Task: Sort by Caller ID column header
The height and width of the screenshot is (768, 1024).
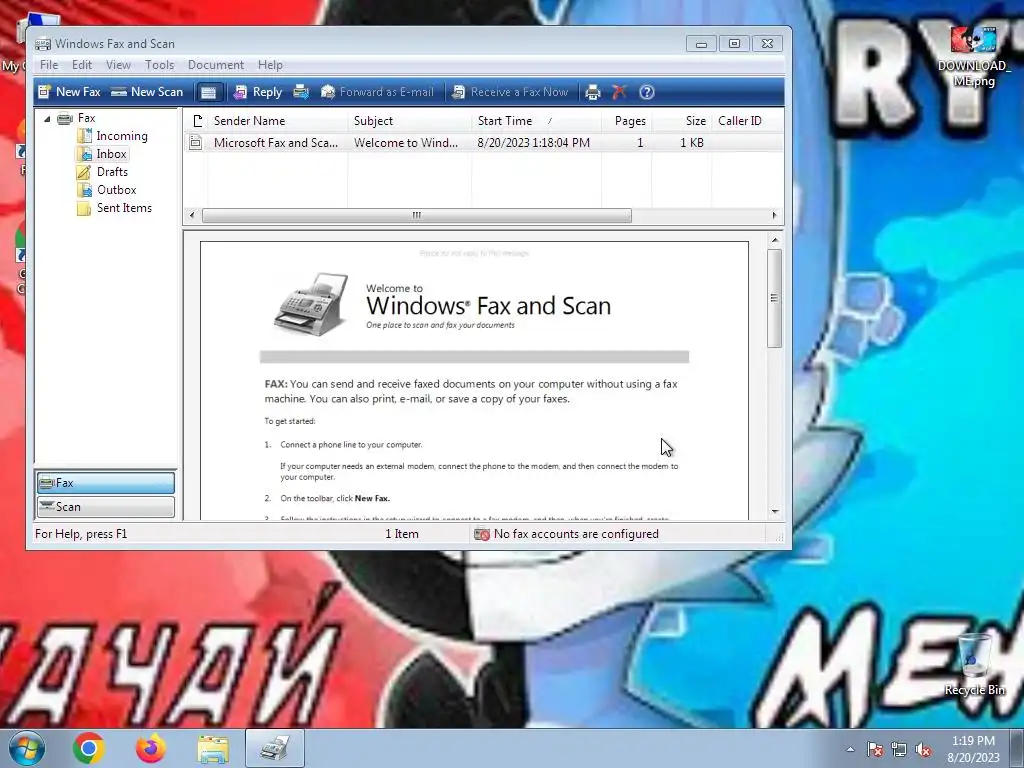Action: tap(747, 121)
